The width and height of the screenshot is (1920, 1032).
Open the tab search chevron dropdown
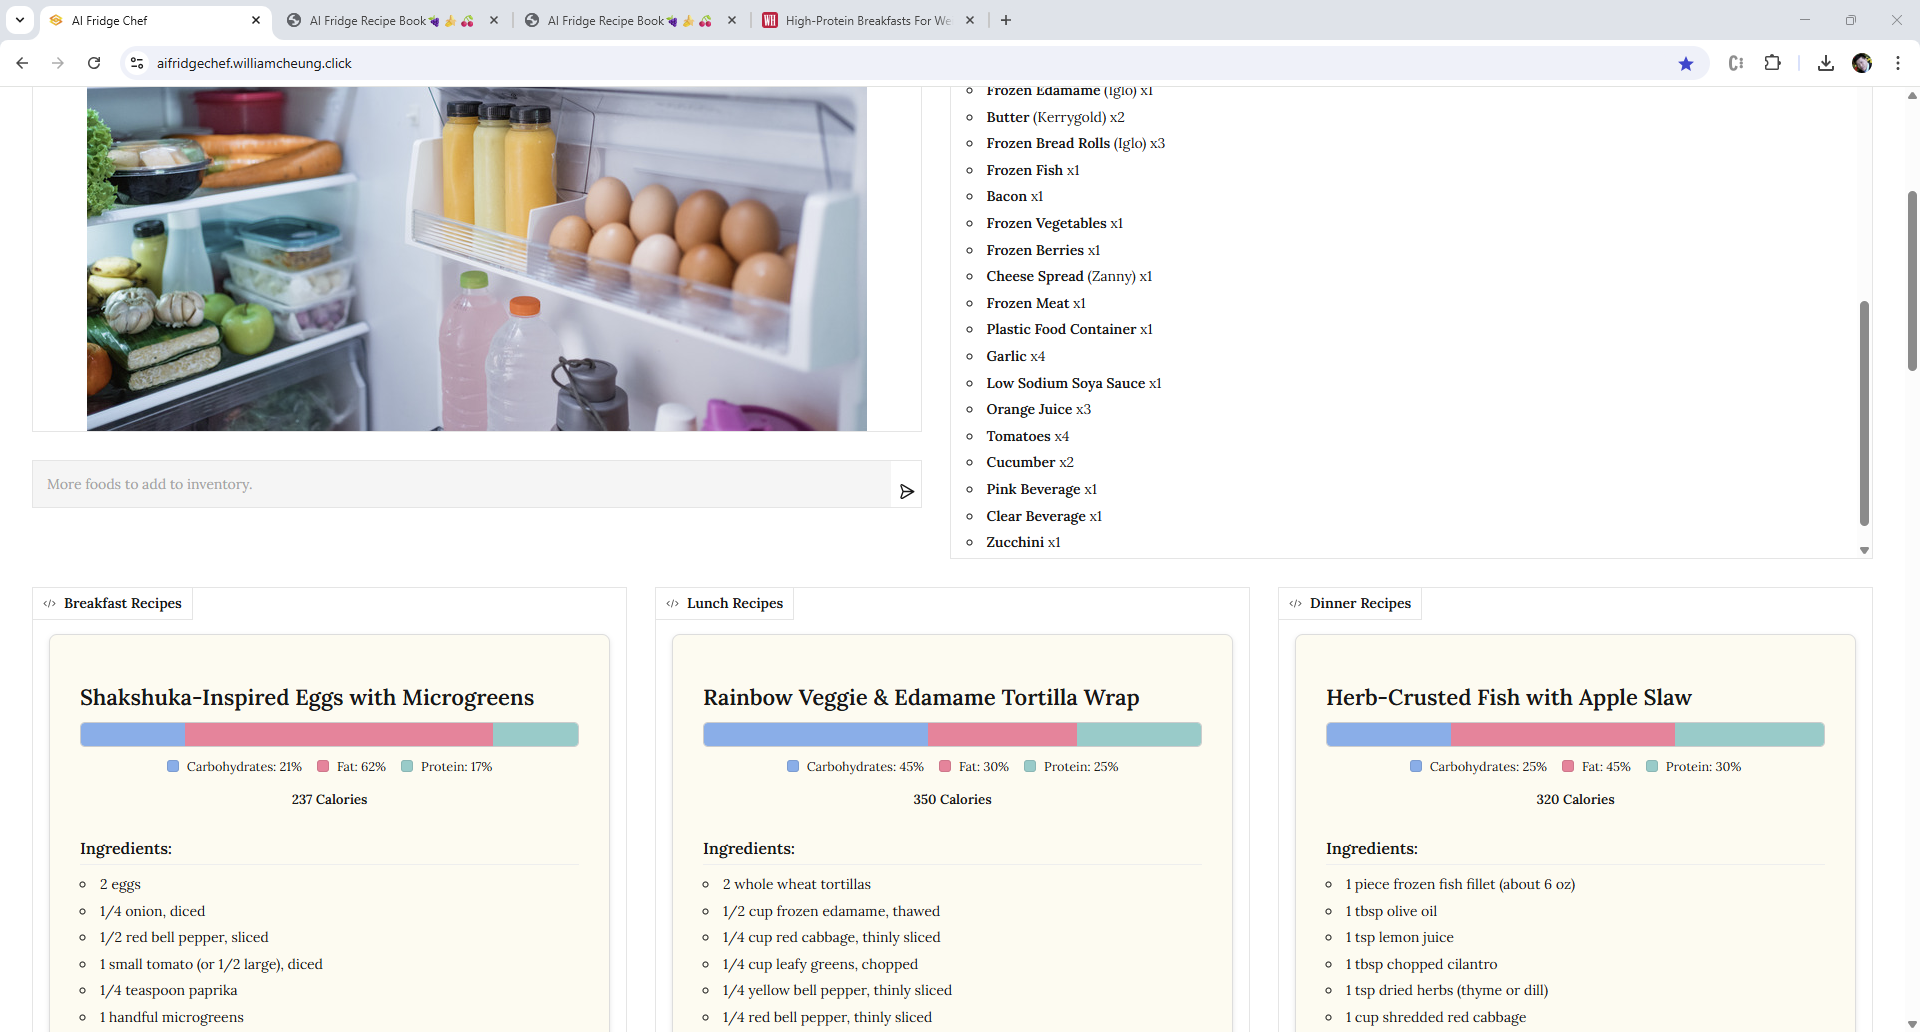pyautogui.click(x=19, y=20)
